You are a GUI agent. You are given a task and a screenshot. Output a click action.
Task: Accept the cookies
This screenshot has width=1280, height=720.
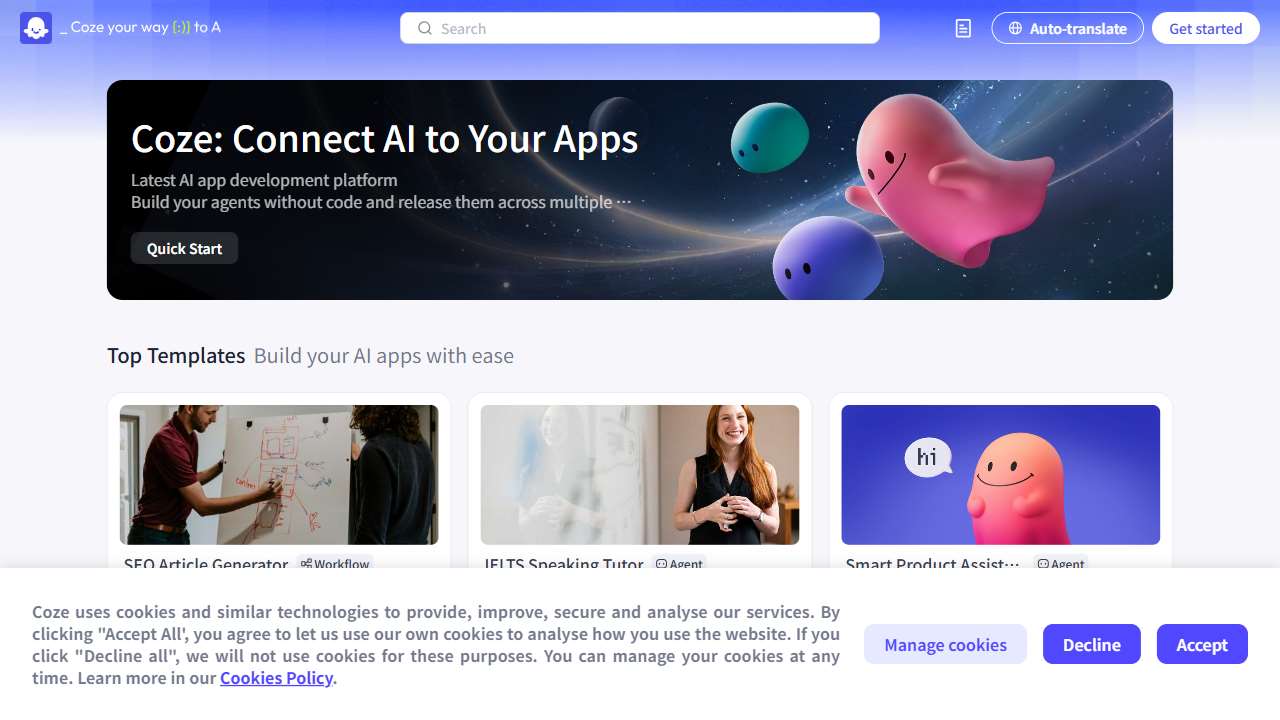[x=1202, y=644]
